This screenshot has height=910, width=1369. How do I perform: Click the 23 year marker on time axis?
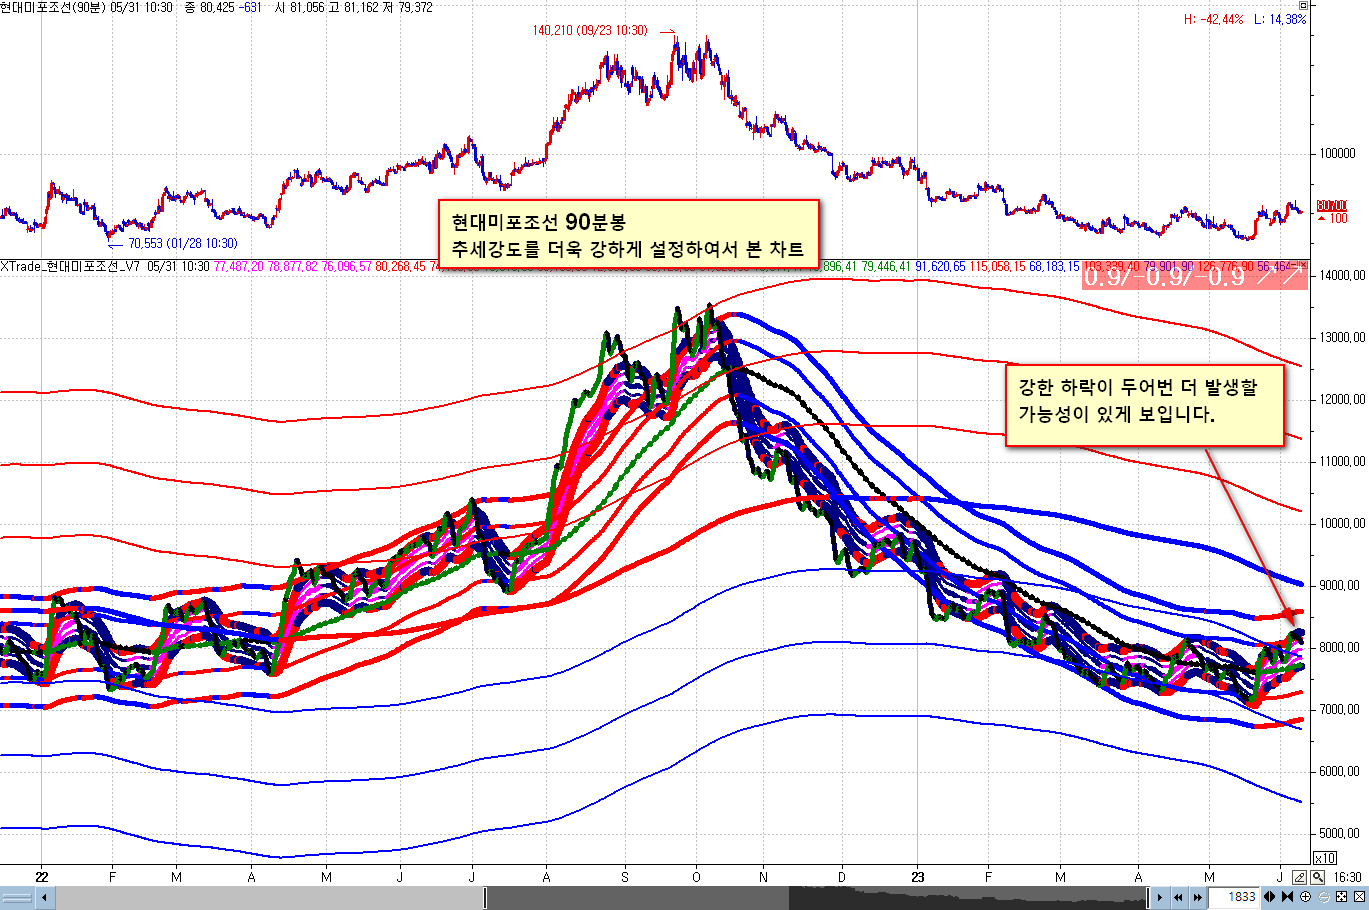[918, 877]
